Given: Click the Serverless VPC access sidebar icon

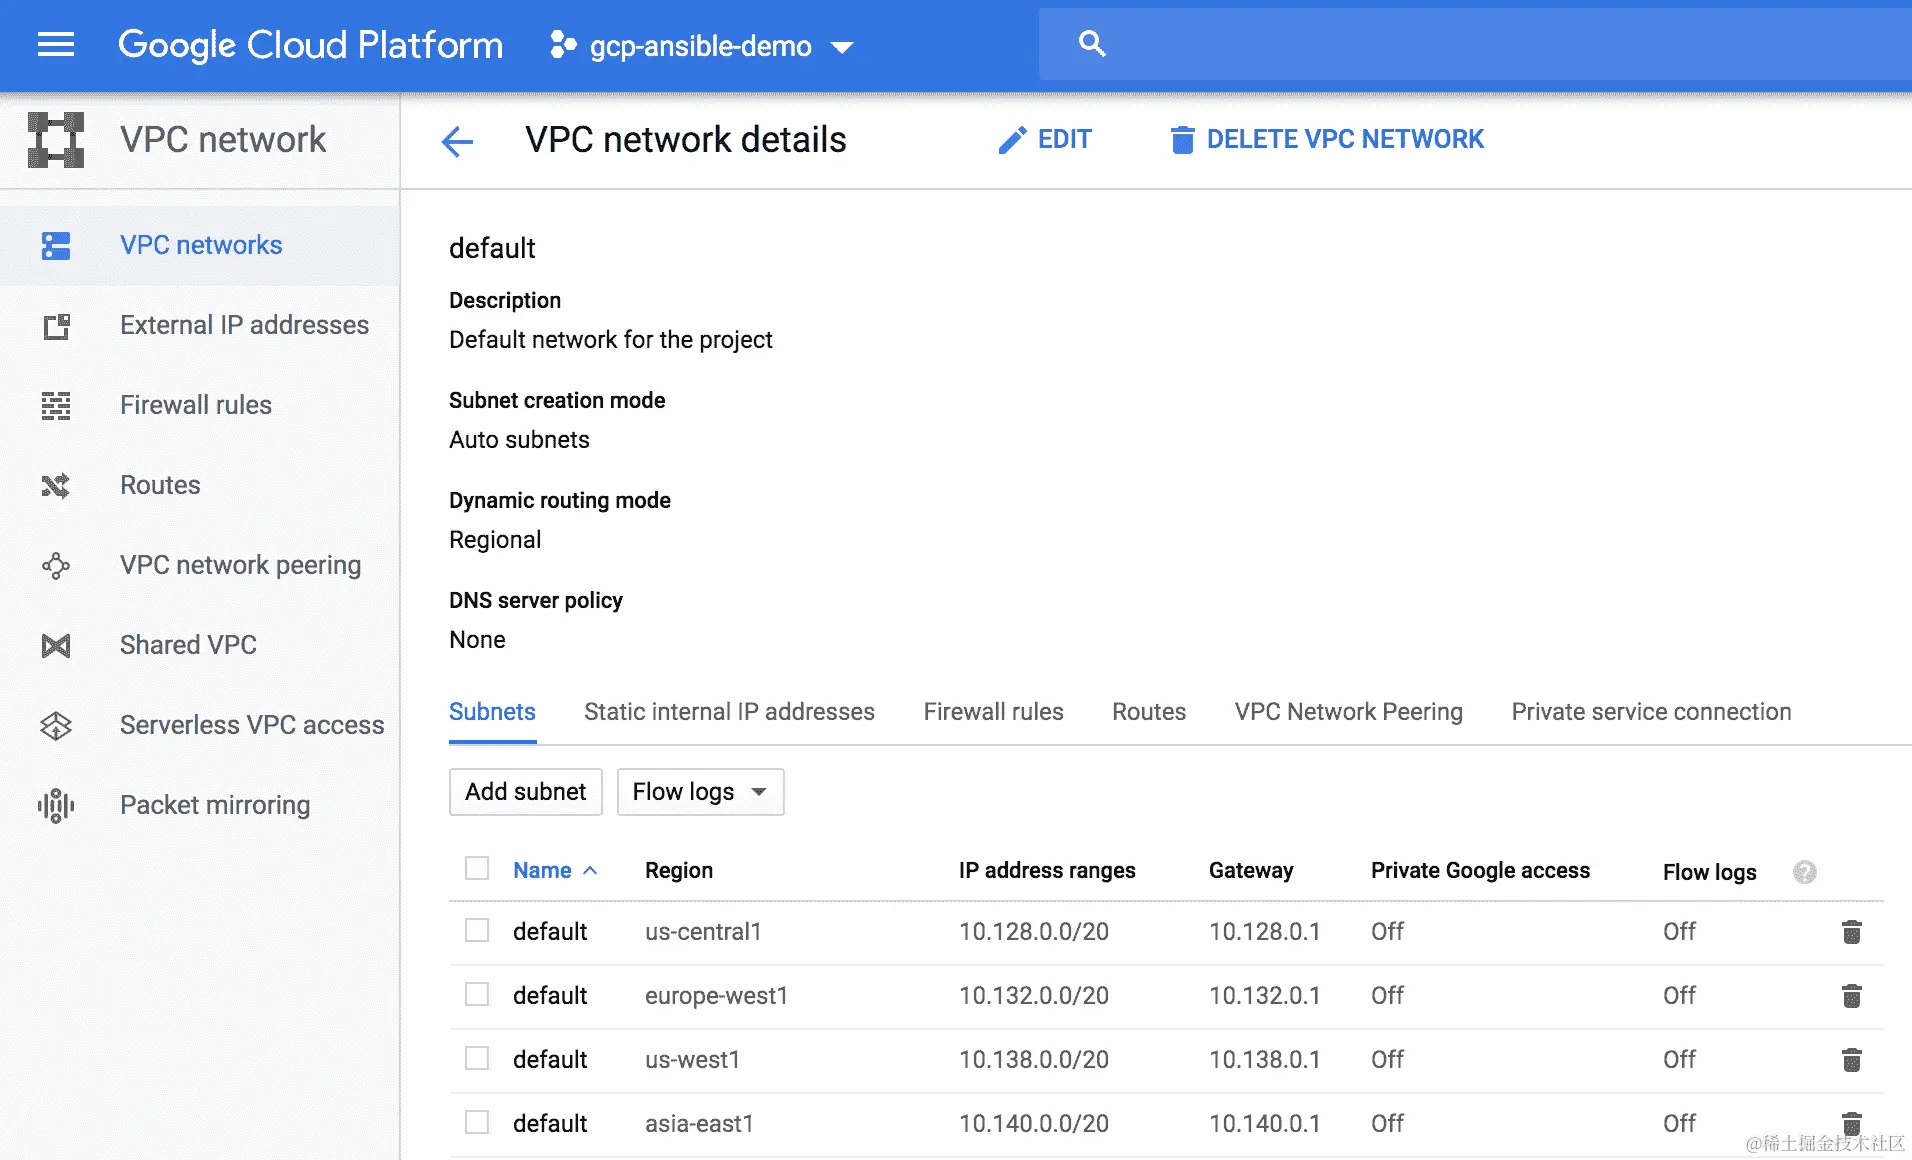Looking at the screenshot, I should (x=56, y=726).
